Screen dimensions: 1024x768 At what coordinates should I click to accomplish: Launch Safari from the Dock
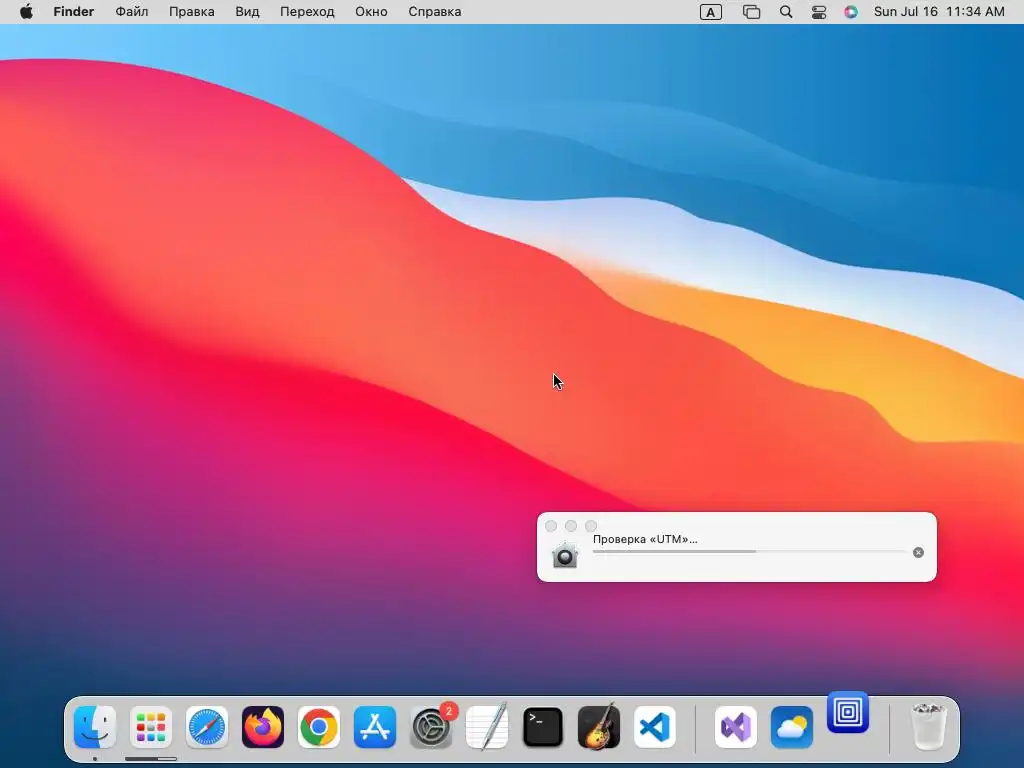(207, 727)
